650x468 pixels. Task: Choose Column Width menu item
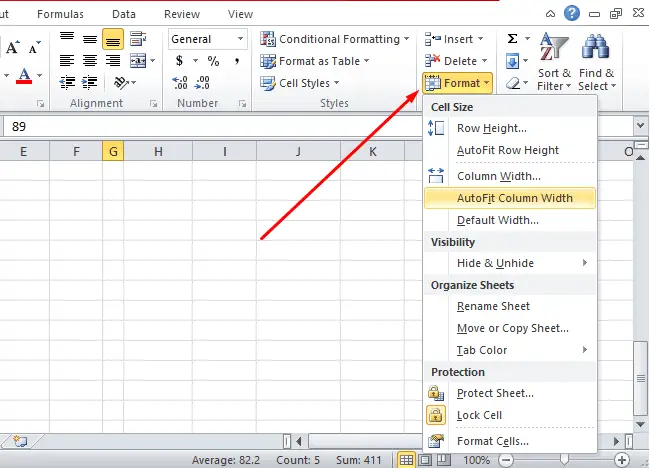point(510,176)
